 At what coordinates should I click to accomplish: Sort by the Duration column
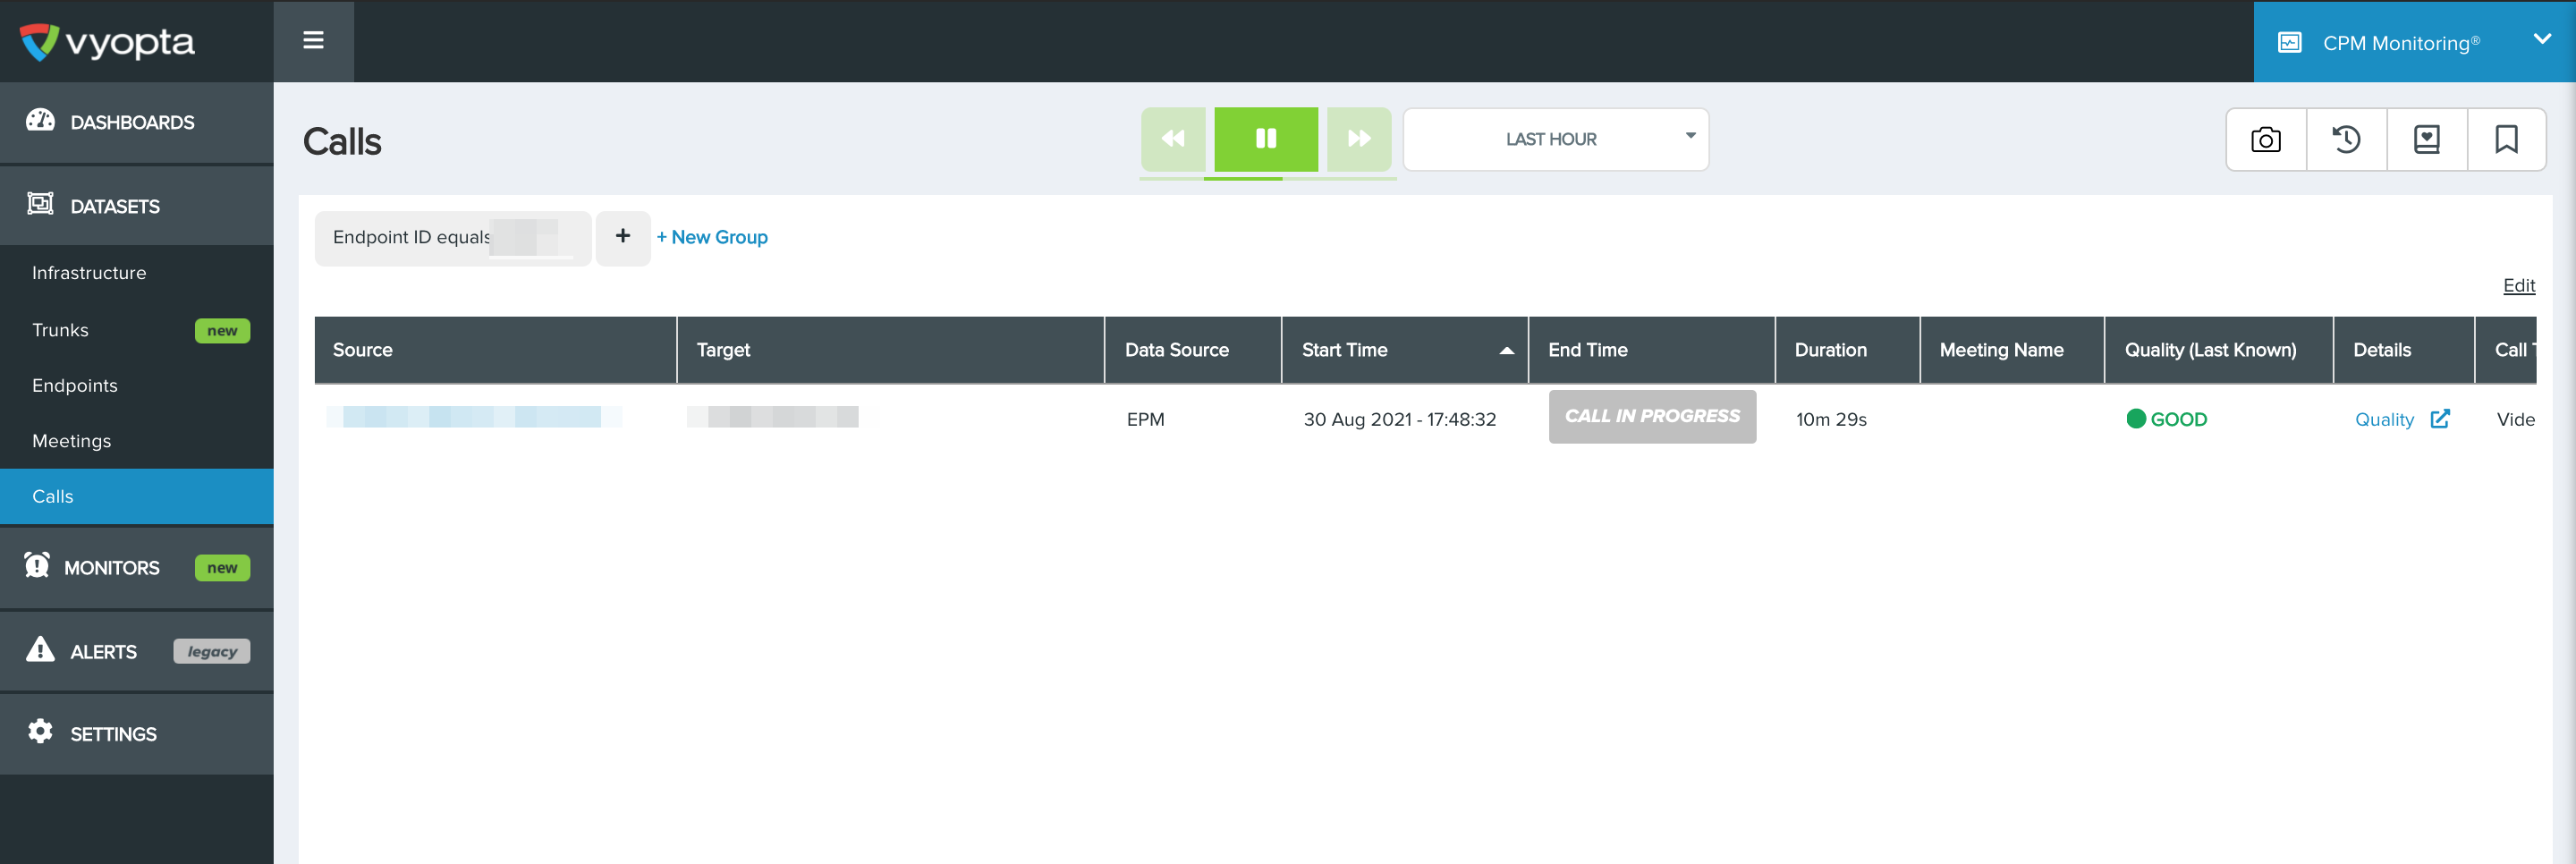(x=1847, y=350)
